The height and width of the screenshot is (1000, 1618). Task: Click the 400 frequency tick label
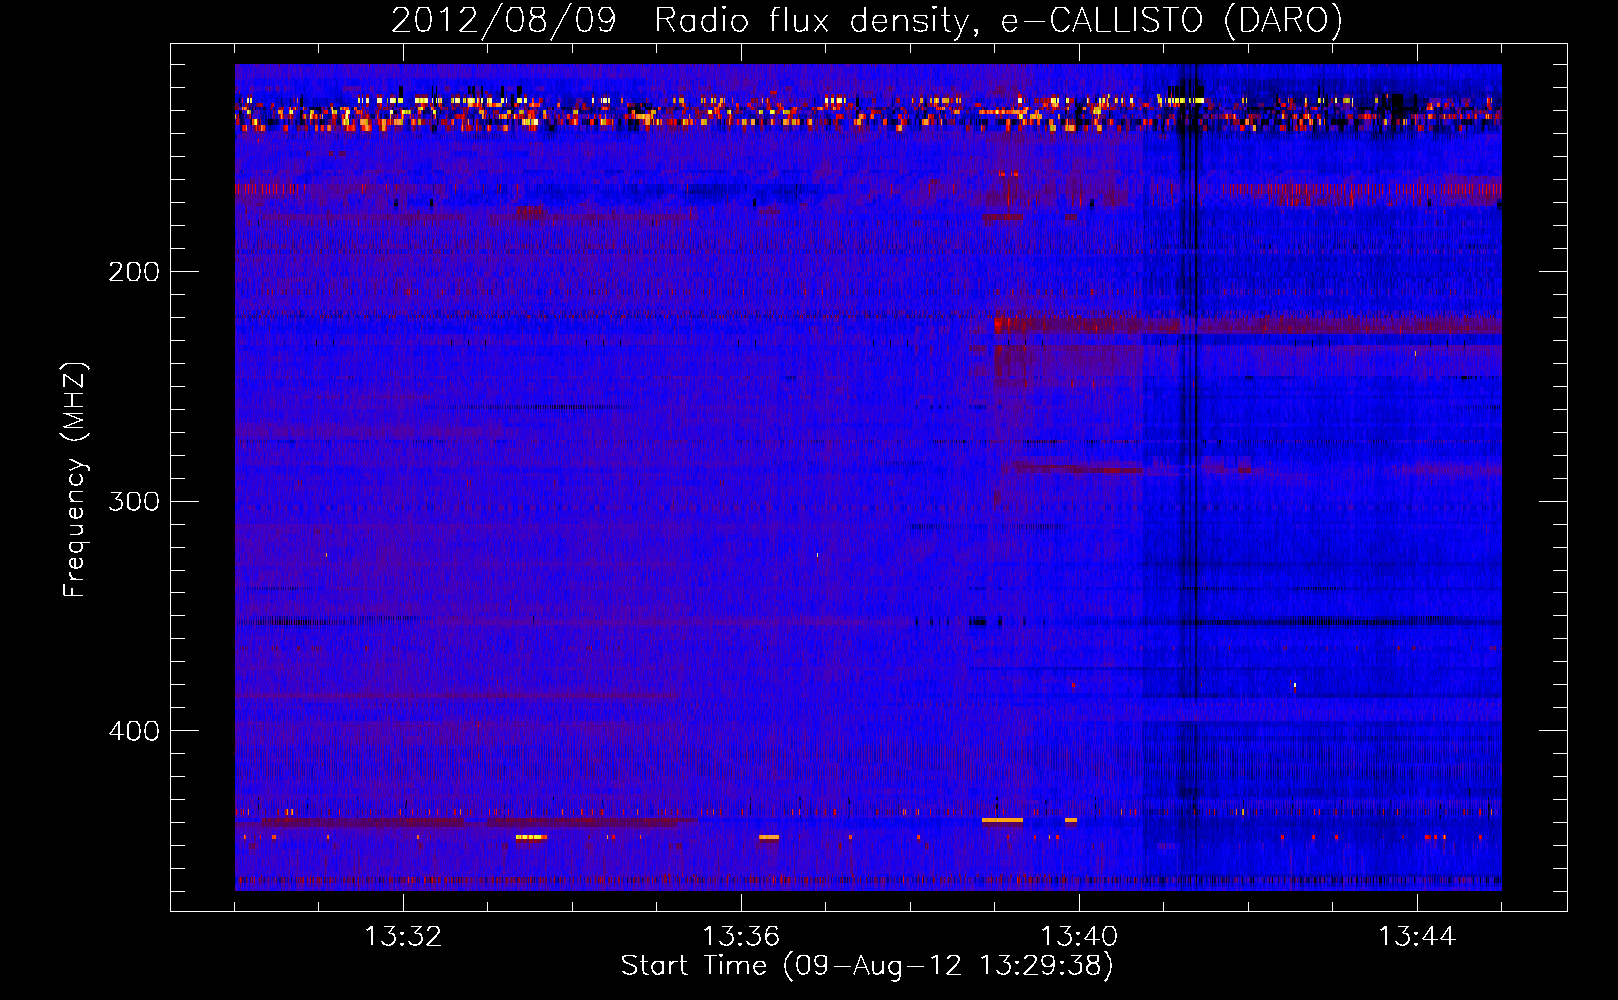(134, 731)
